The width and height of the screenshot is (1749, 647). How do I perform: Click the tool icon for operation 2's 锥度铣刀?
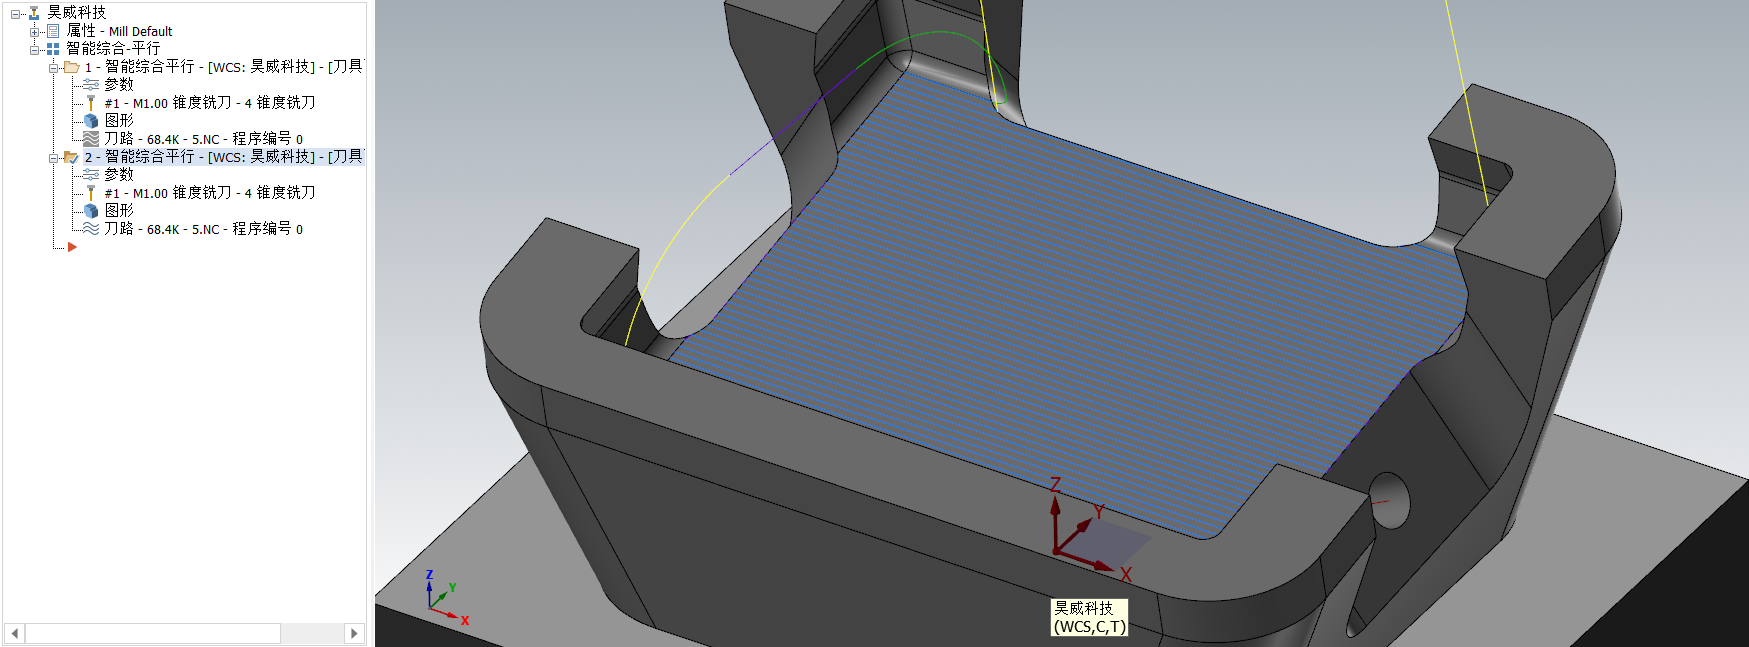91,193
